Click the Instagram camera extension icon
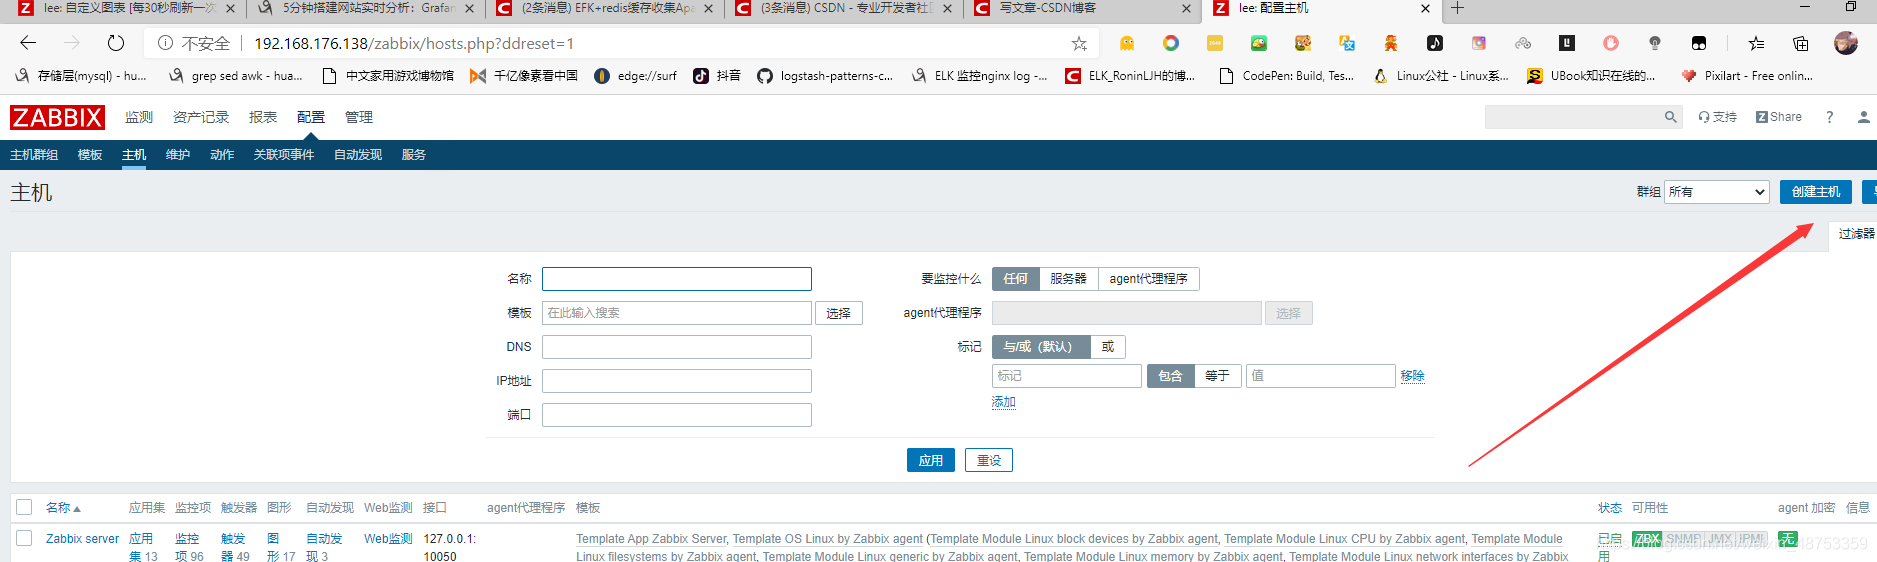1877x562 pixels. [x=1479, y=43]
